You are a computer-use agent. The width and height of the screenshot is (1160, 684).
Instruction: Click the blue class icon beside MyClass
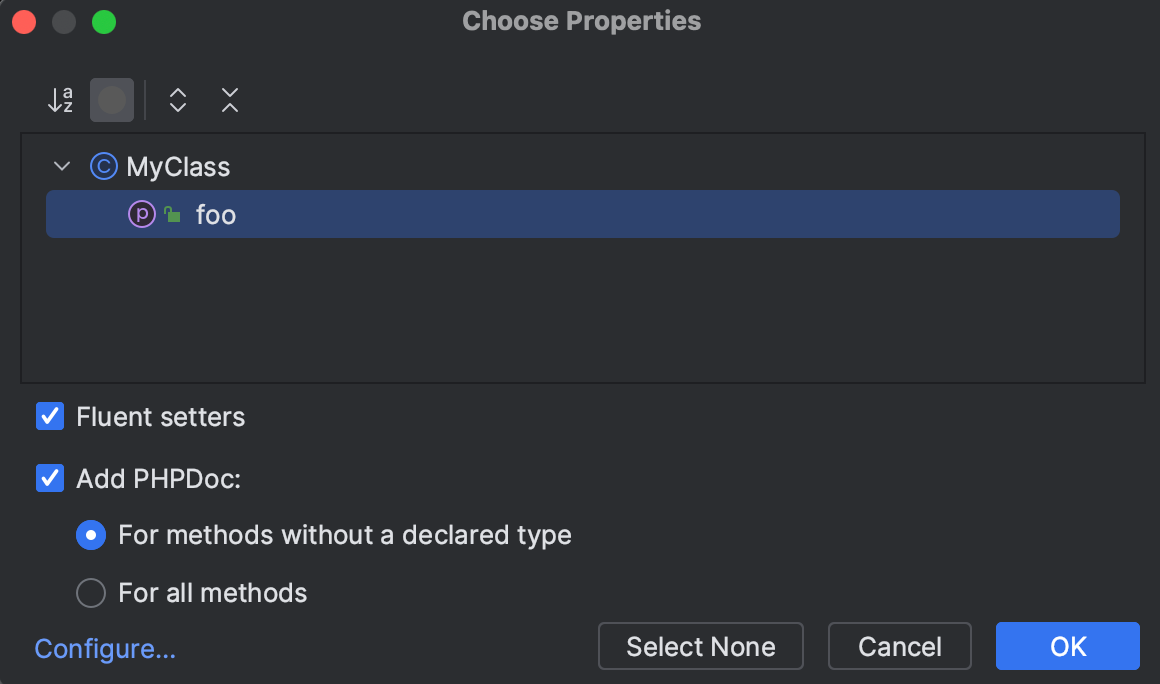(x=104, y=166)
